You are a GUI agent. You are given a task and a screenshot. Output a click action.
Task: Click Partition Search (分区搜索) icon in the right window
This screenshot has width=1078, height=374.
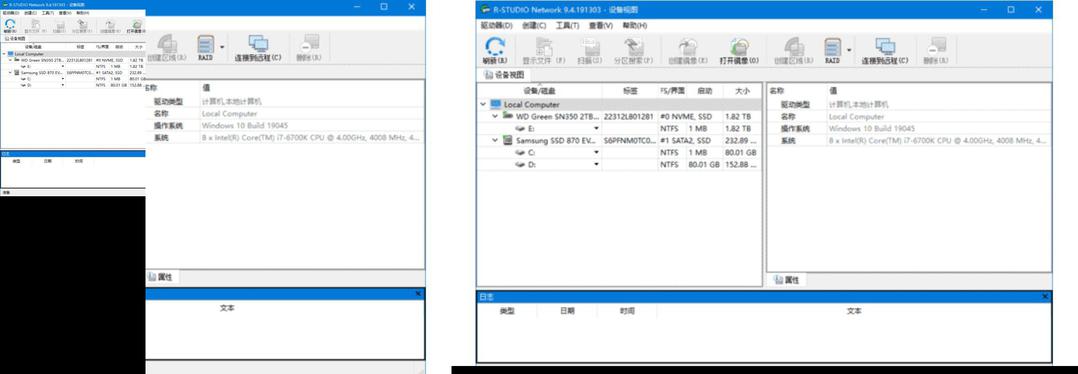tap(633, 50)
